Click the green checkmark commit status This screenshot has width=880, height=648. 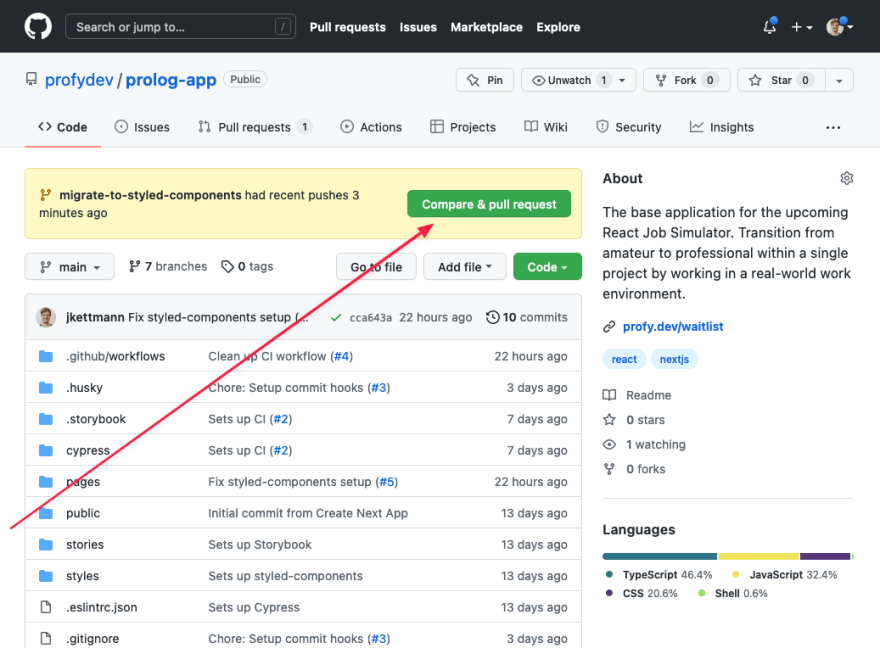coord(336,318)
